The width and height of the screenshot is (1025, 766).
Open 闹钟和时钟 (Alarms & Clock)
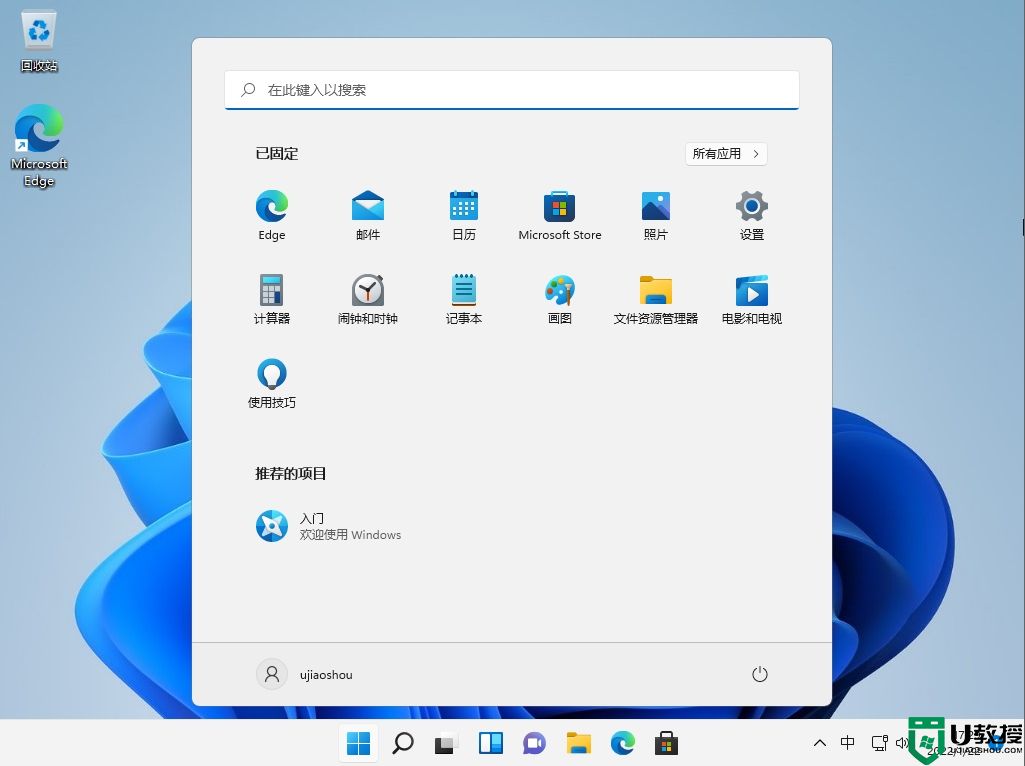pyautogui.click(x=367, y=297)
